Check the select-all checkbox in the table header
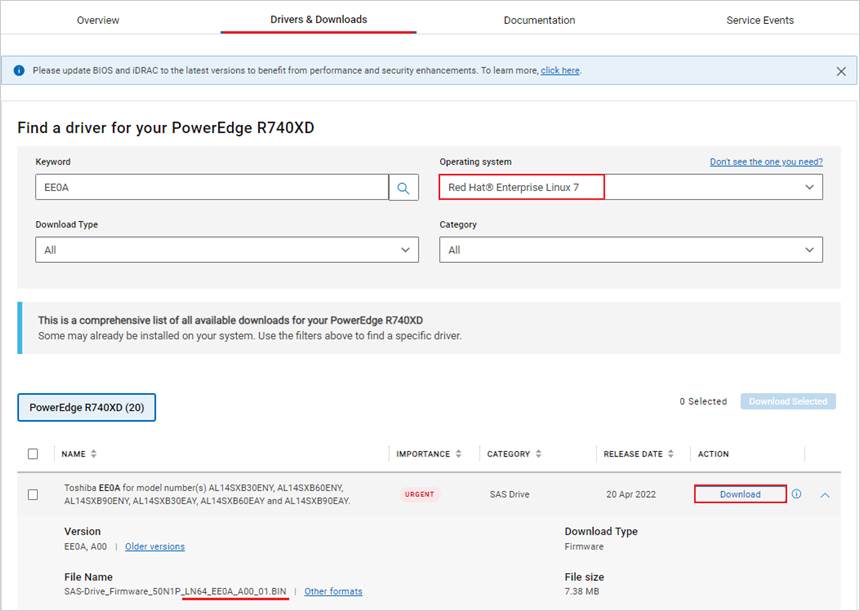 pyautogui.click(x=33, y=453)
